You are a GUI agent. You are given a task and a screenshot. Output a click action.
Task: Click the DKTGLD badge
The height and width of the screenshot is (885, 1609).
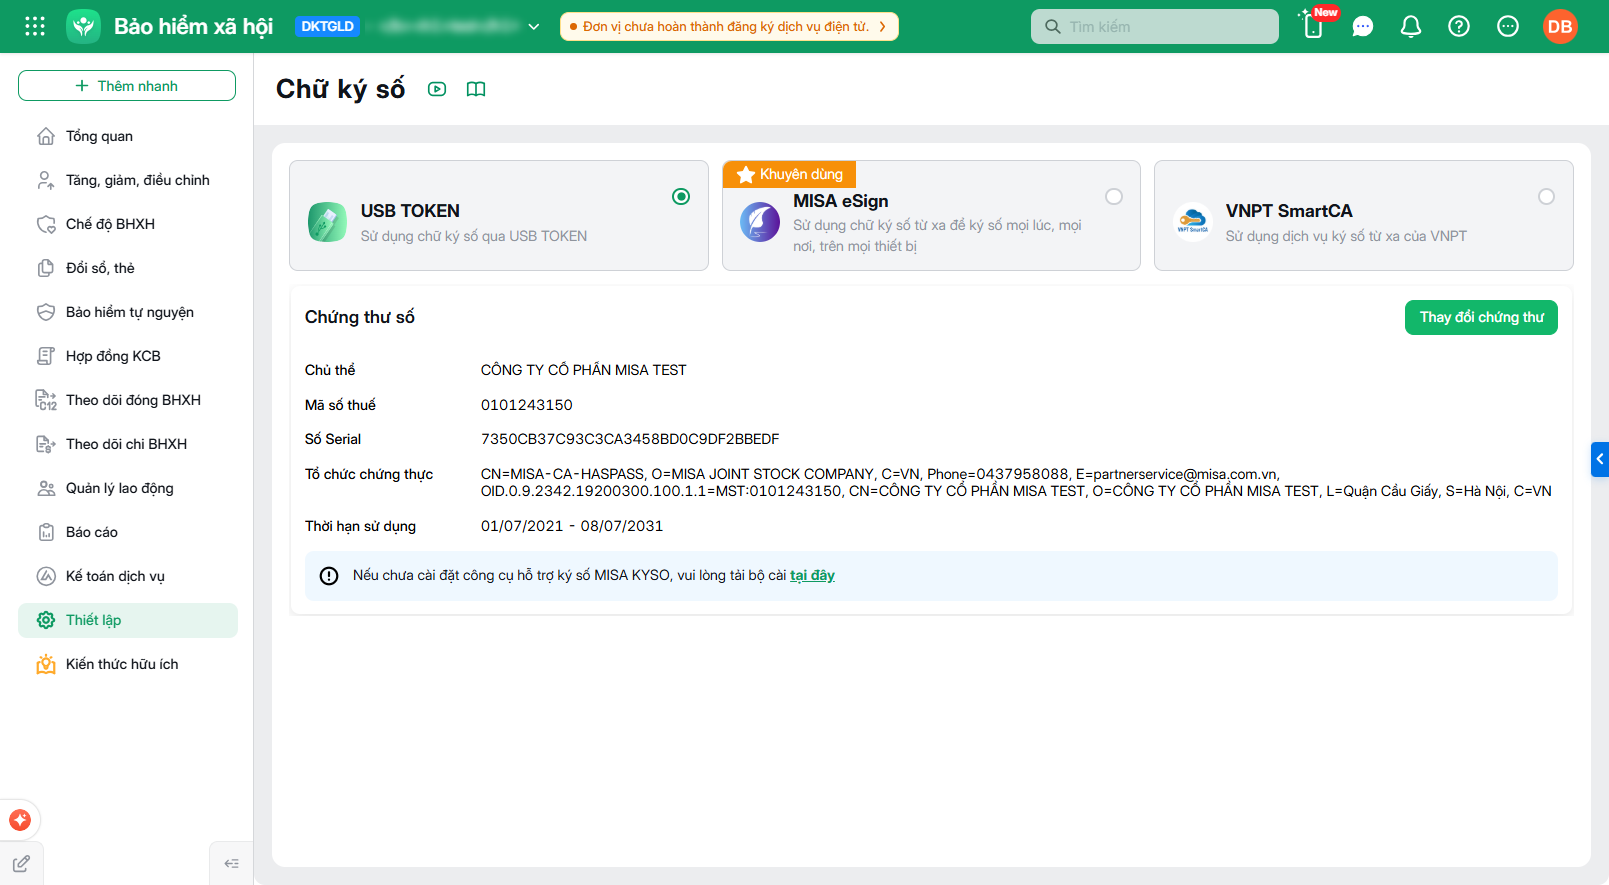328,27
